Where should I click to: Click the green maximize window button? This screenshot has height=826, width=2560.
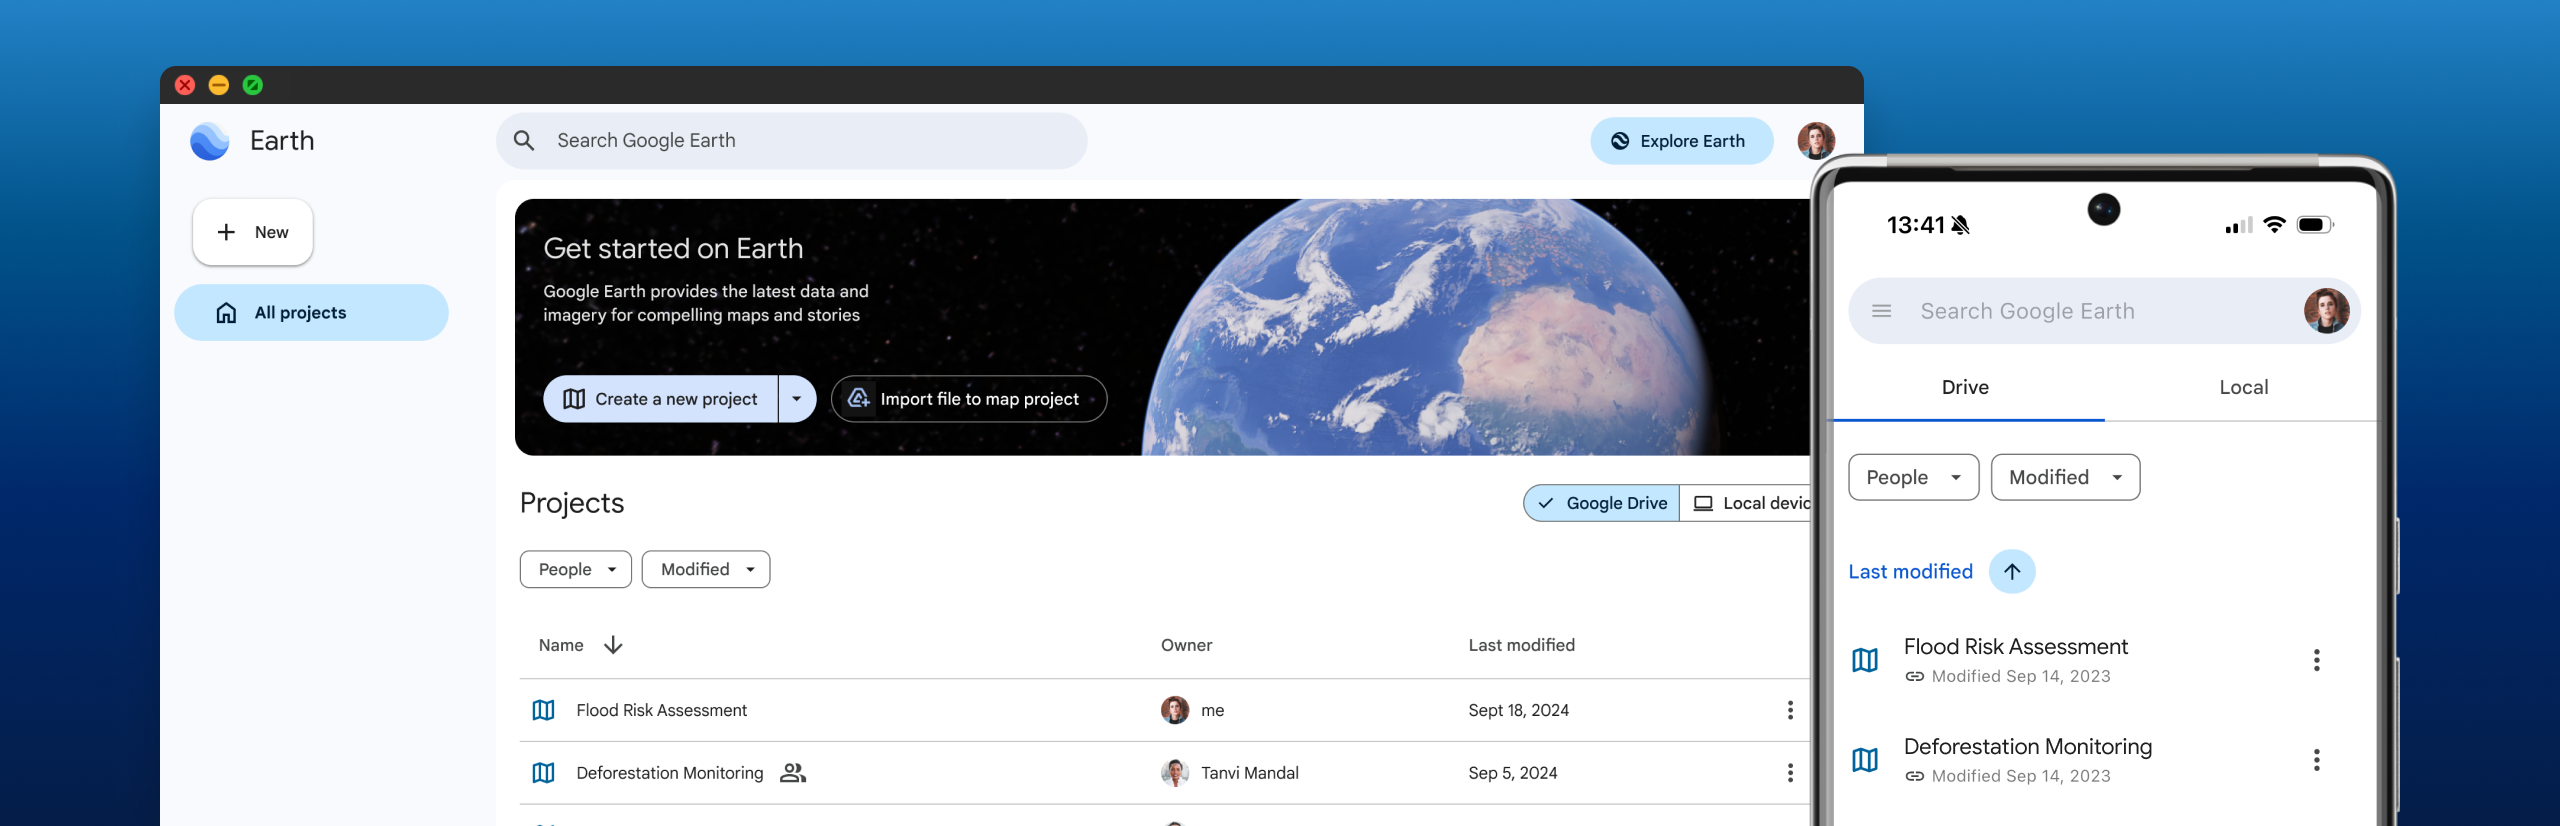pos(253,85)
